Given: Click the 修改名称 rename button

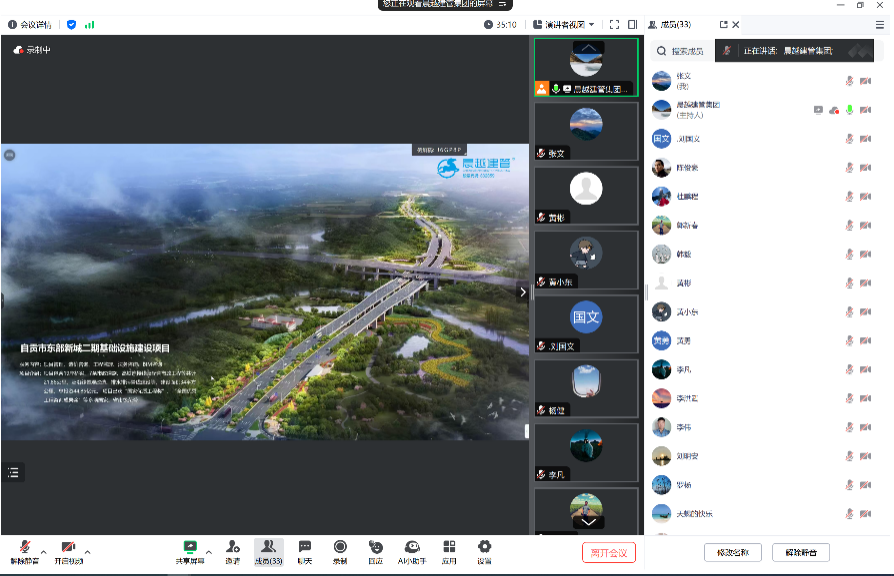Looking at the screenshot, I should tap(733, 552).
